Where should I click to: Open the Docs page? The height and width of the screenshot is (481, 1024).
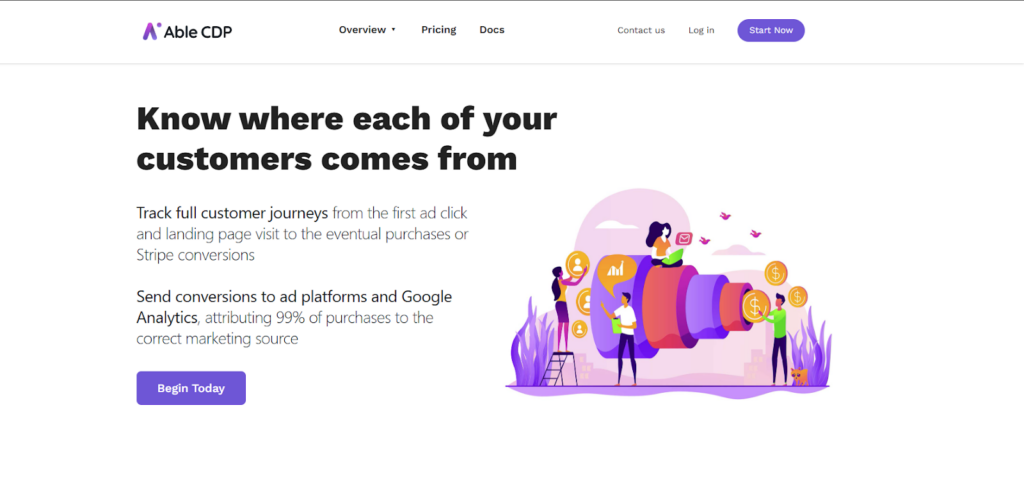coord(492,30)
